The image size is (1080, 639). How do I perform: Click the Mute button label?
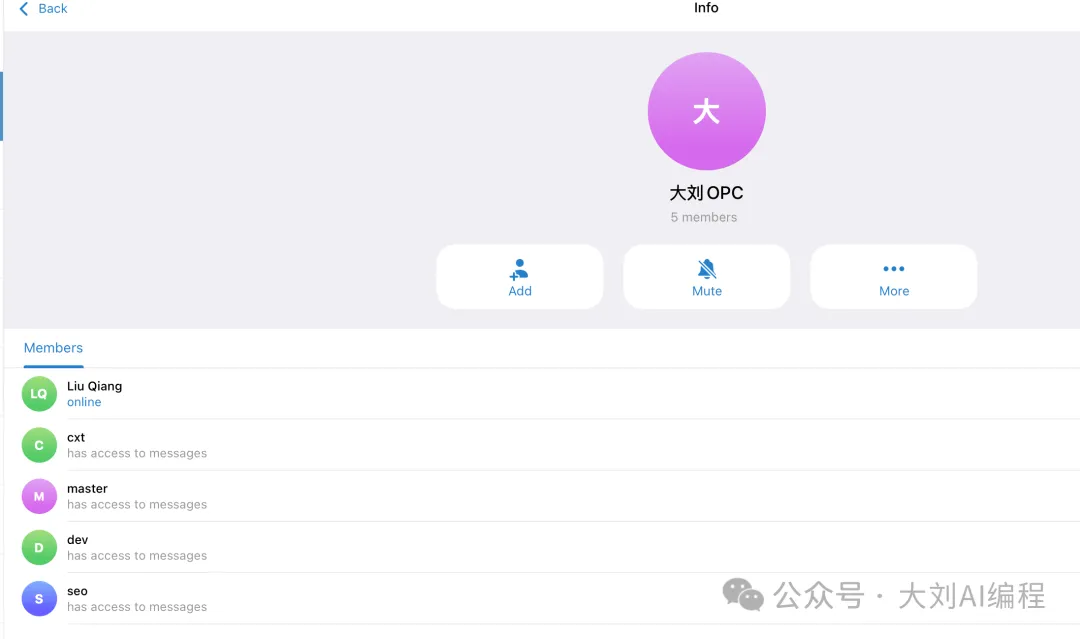coord(707,291)
